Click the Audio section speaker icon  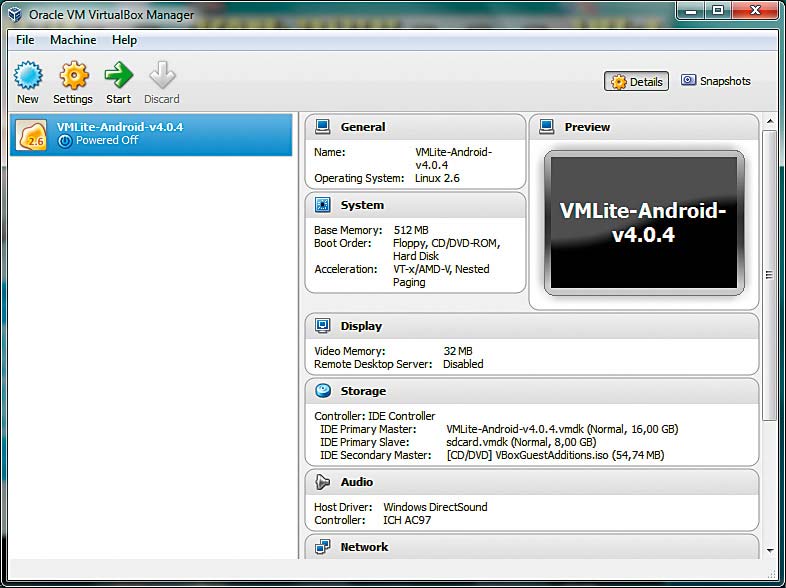[322, 482]
